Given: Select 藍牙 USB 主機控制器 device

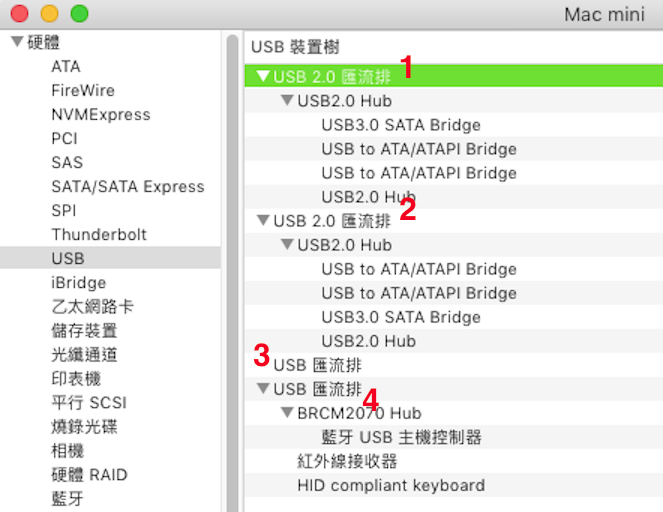Looking at the screenshot, I should [x=401, y=437].
